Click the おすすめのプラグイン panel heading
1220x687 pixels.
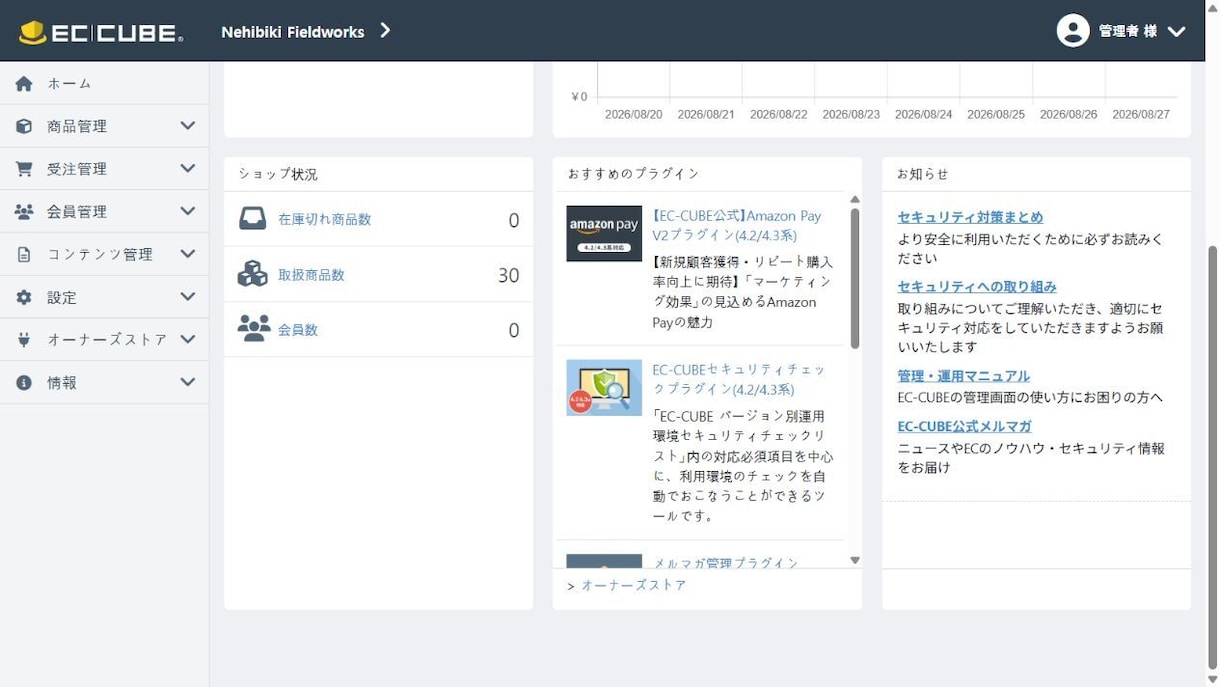click(x=634, y=174)
